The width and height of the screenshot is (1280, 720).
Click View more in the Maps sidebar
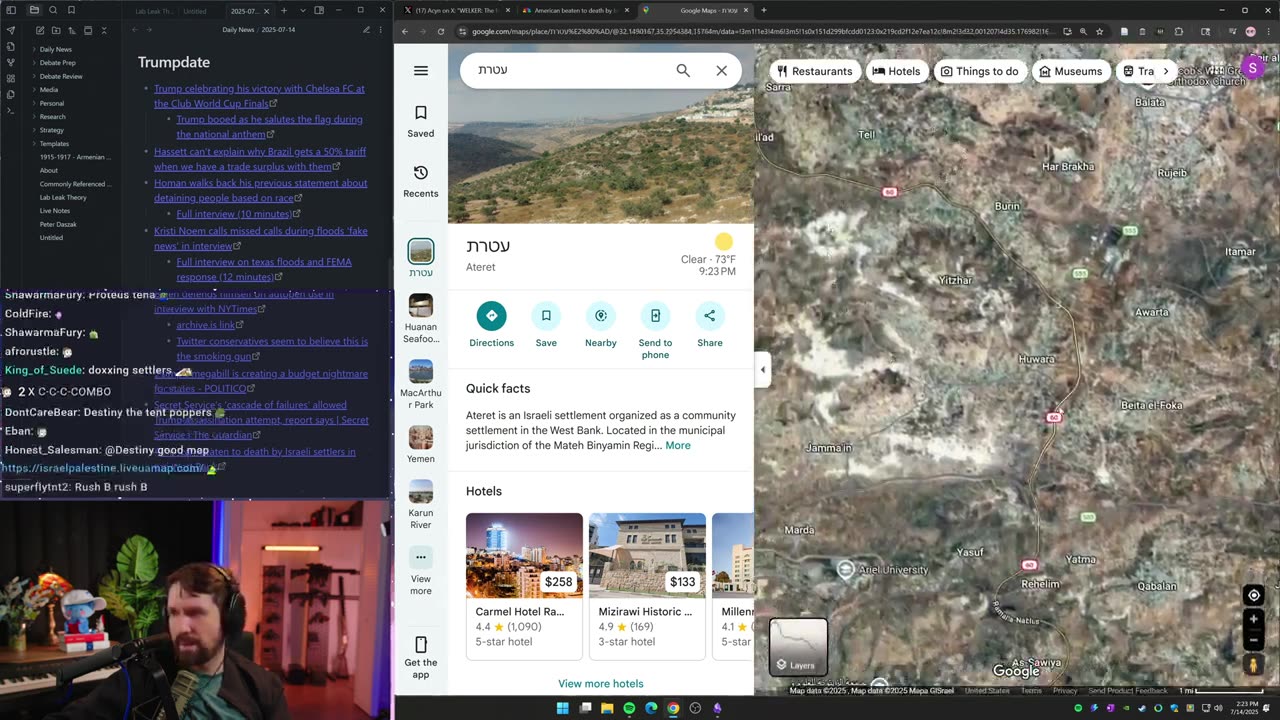pyautogui.click(x=421, y=571)
